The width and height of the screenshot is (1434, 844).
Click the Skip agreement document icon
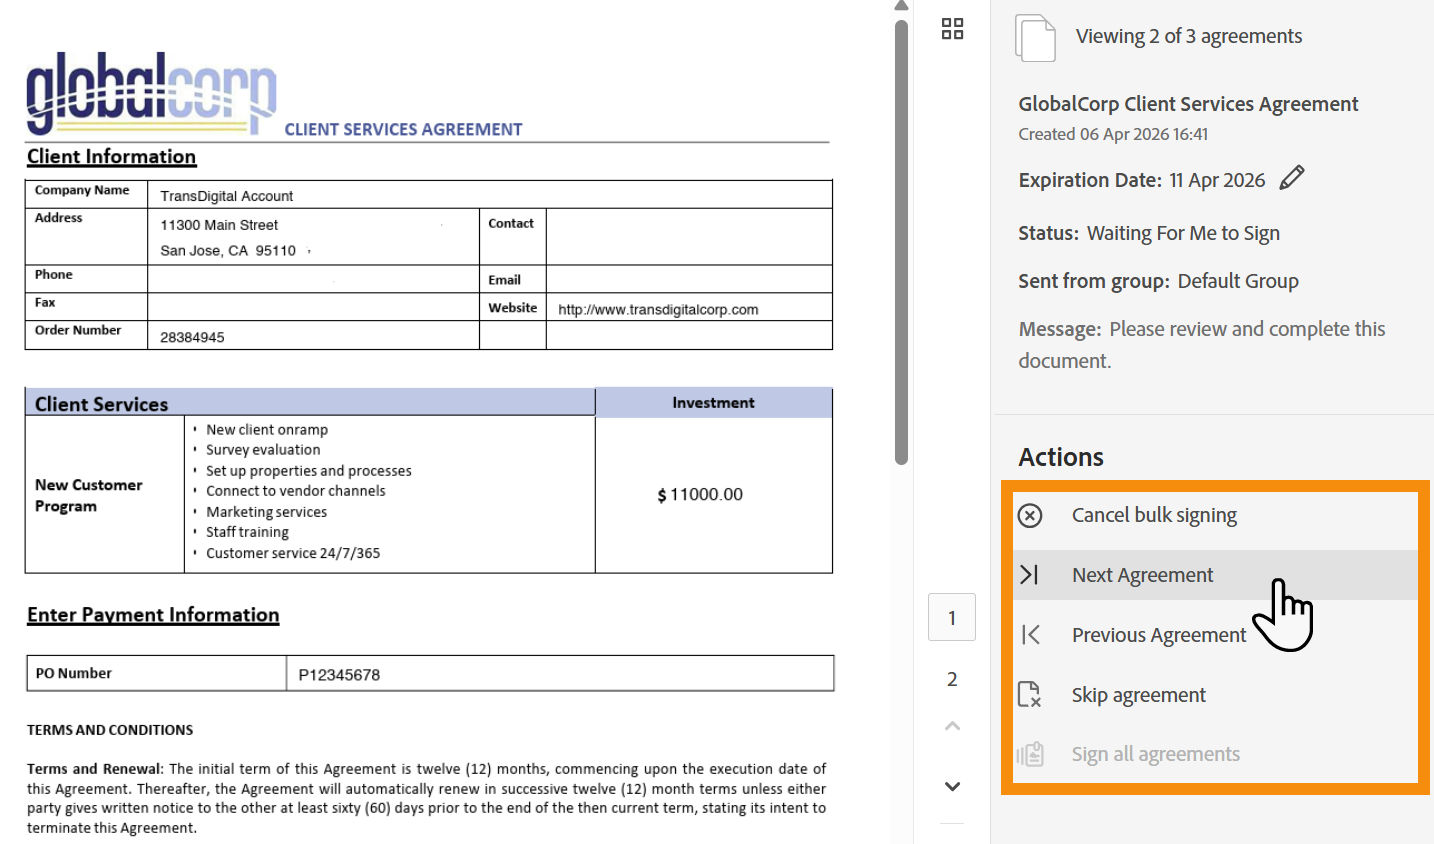pos(1030,694)
